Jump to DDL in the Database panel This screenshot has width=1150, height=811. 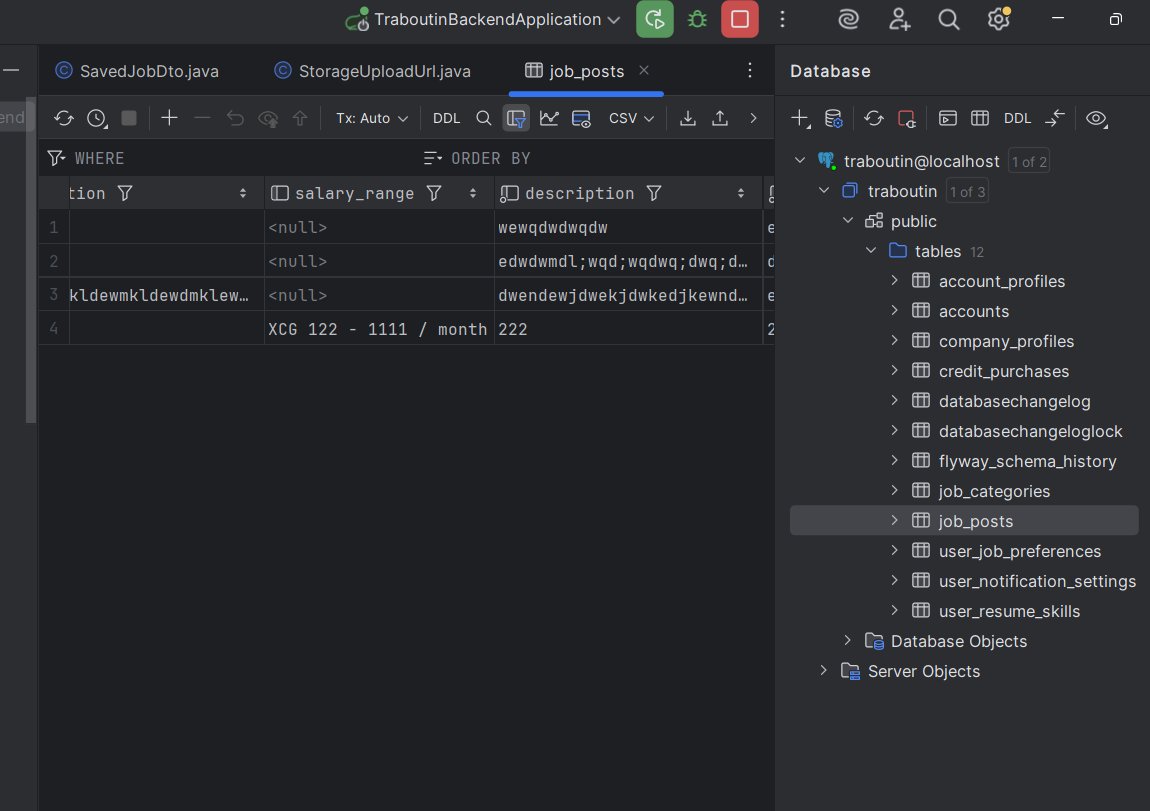pyautogui.click(x=1017, y=118)
